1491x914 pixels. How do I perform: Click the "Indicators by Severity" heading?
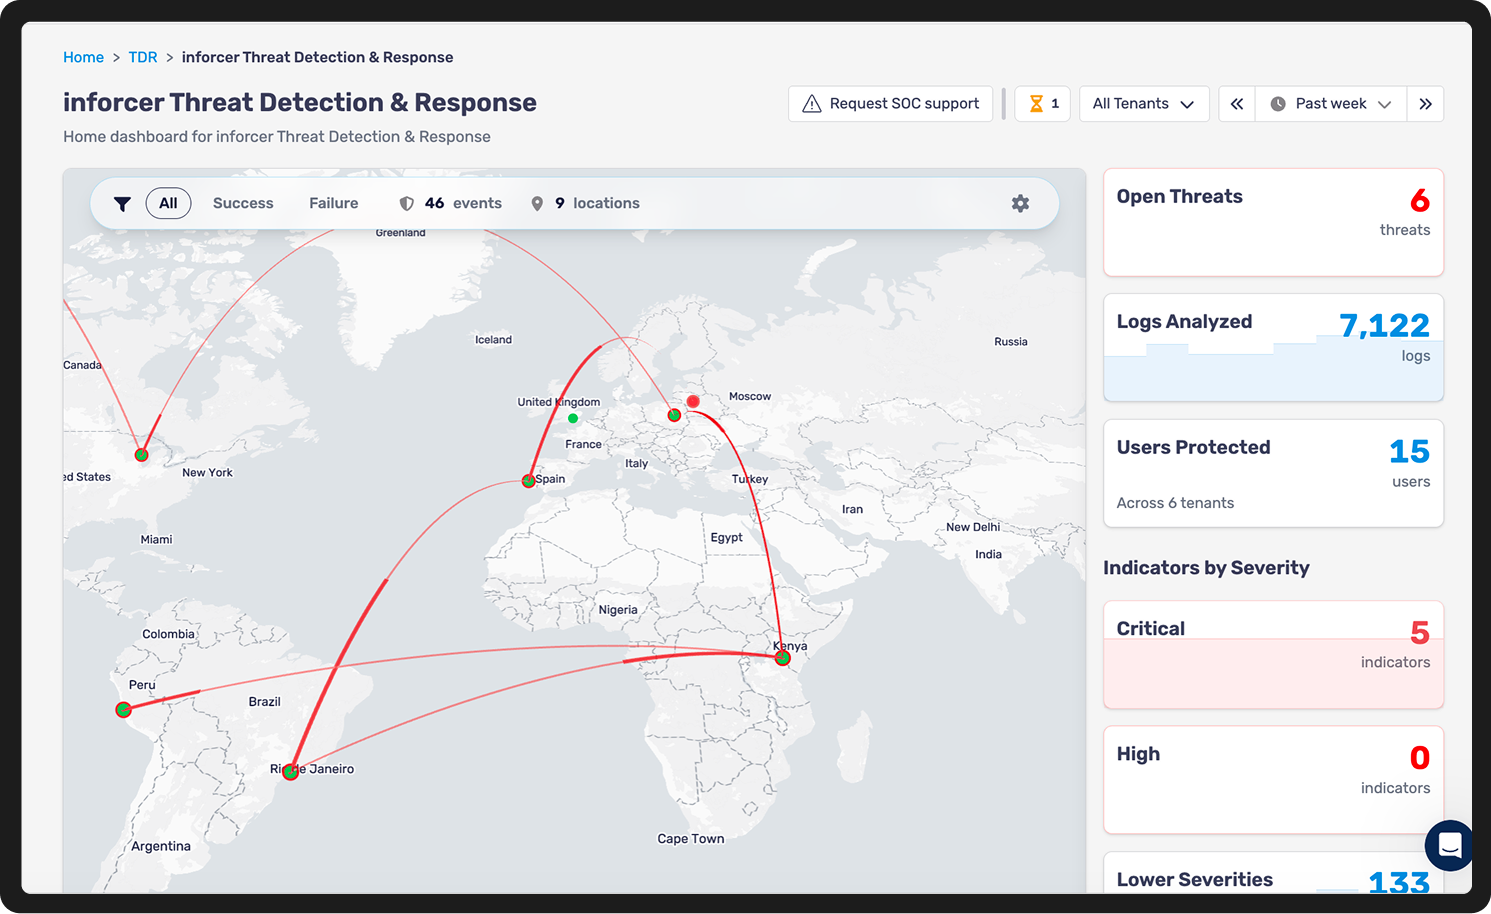click(1206, 568)
